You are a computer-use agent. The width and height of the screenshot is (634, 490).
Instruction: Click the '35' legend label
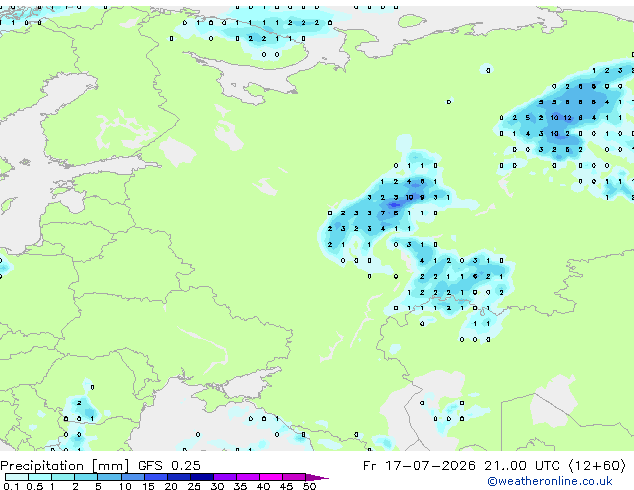tap(240, 486)
